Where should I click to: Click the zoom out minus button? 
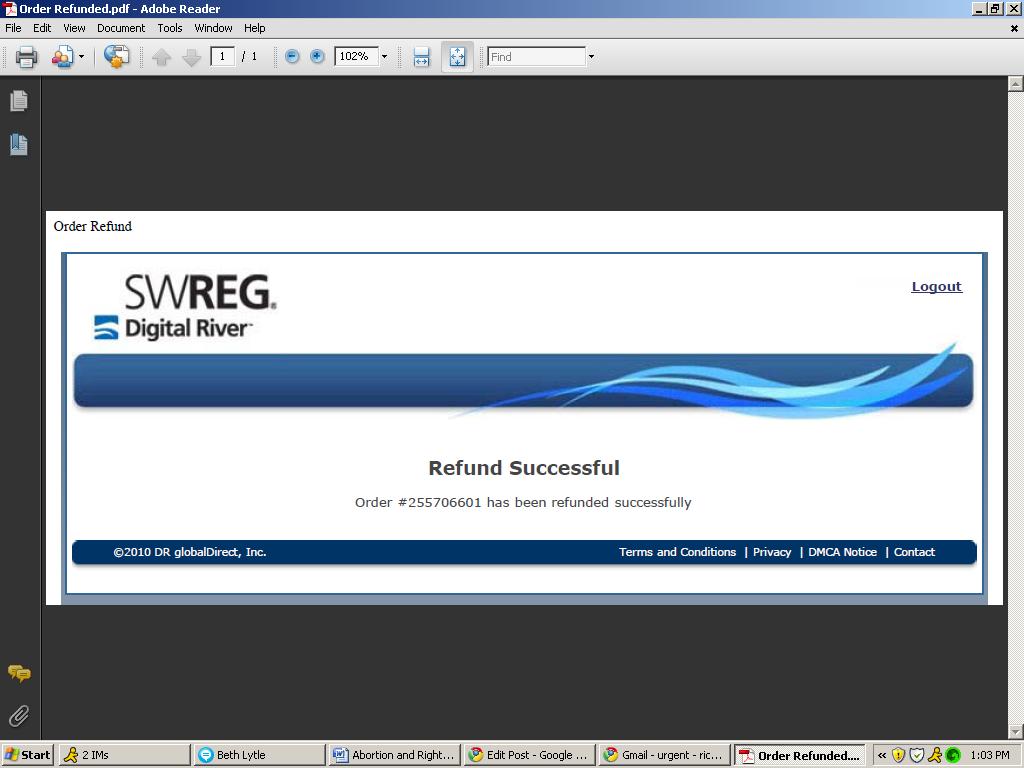click(292, 57)
